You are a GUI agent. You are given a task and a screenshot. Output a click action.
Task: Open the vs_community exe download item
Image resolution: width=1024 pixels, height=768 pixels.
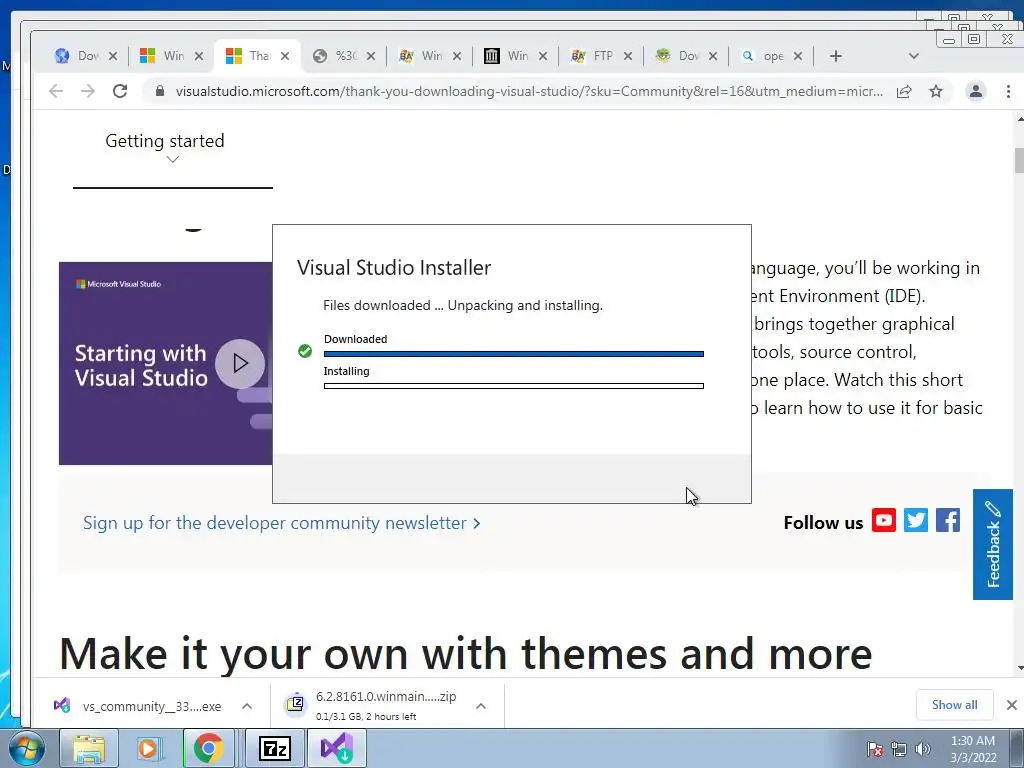click(x=139, y=706)
